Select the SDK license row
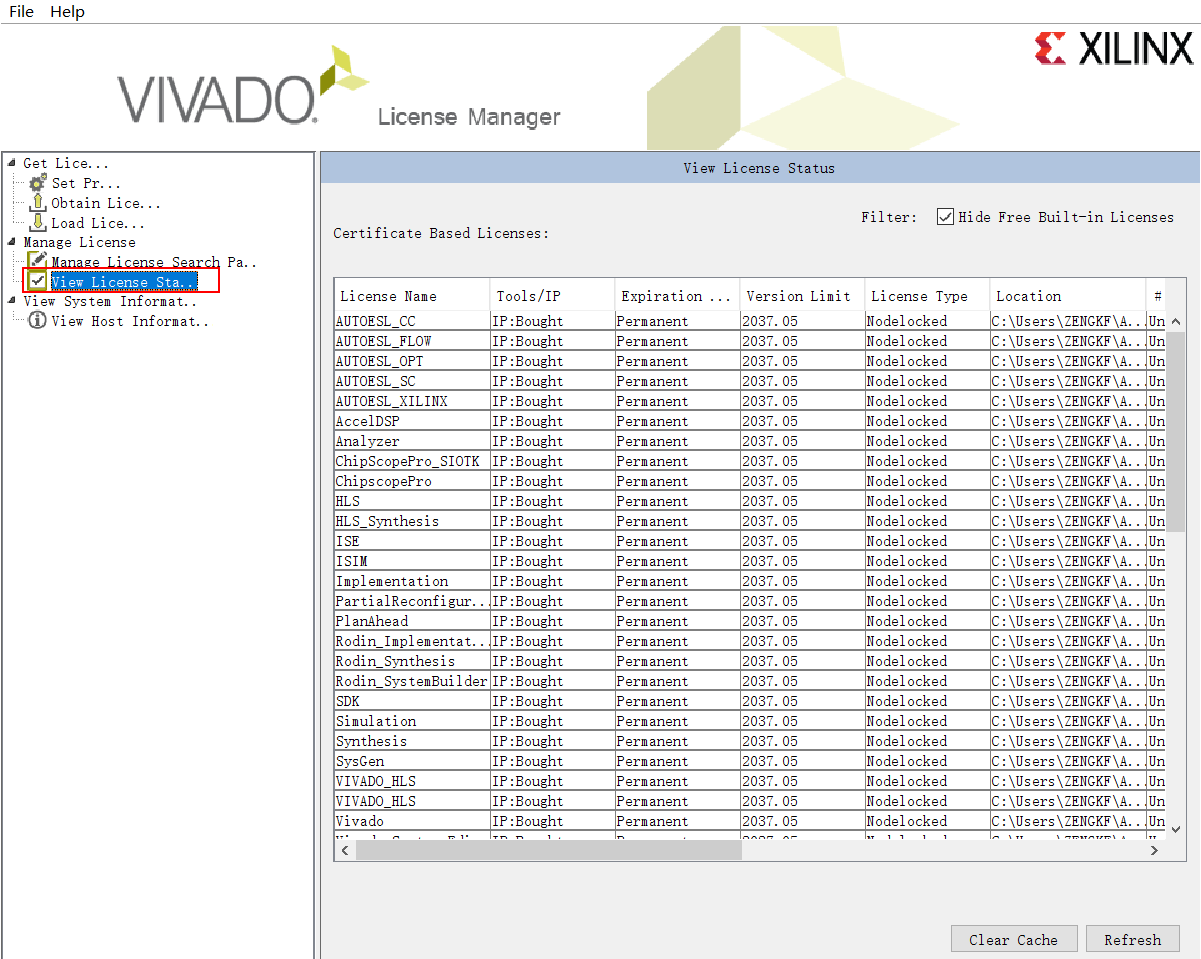Viewport: 1201px width, 959px height. click(x=750, y=701)
